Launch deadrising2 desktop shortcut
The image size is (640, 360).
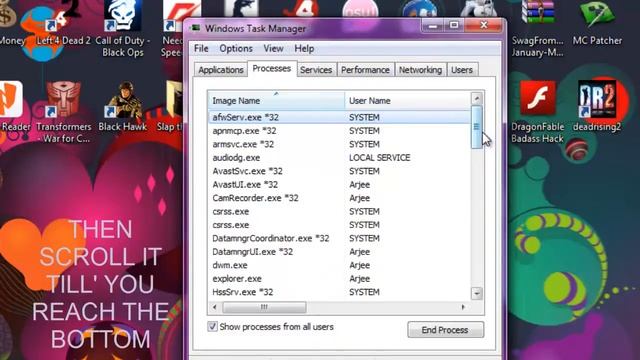[x=597, y=107]
